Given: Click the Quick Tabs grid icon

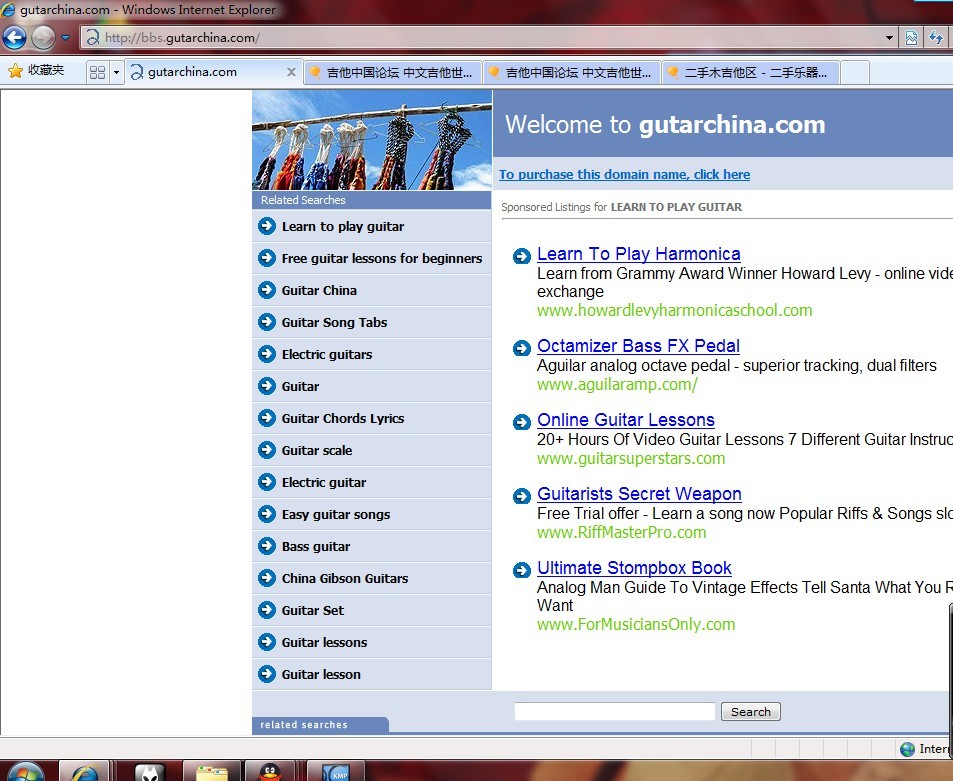Looking at the screenshot, I should [x=97, y=72].
